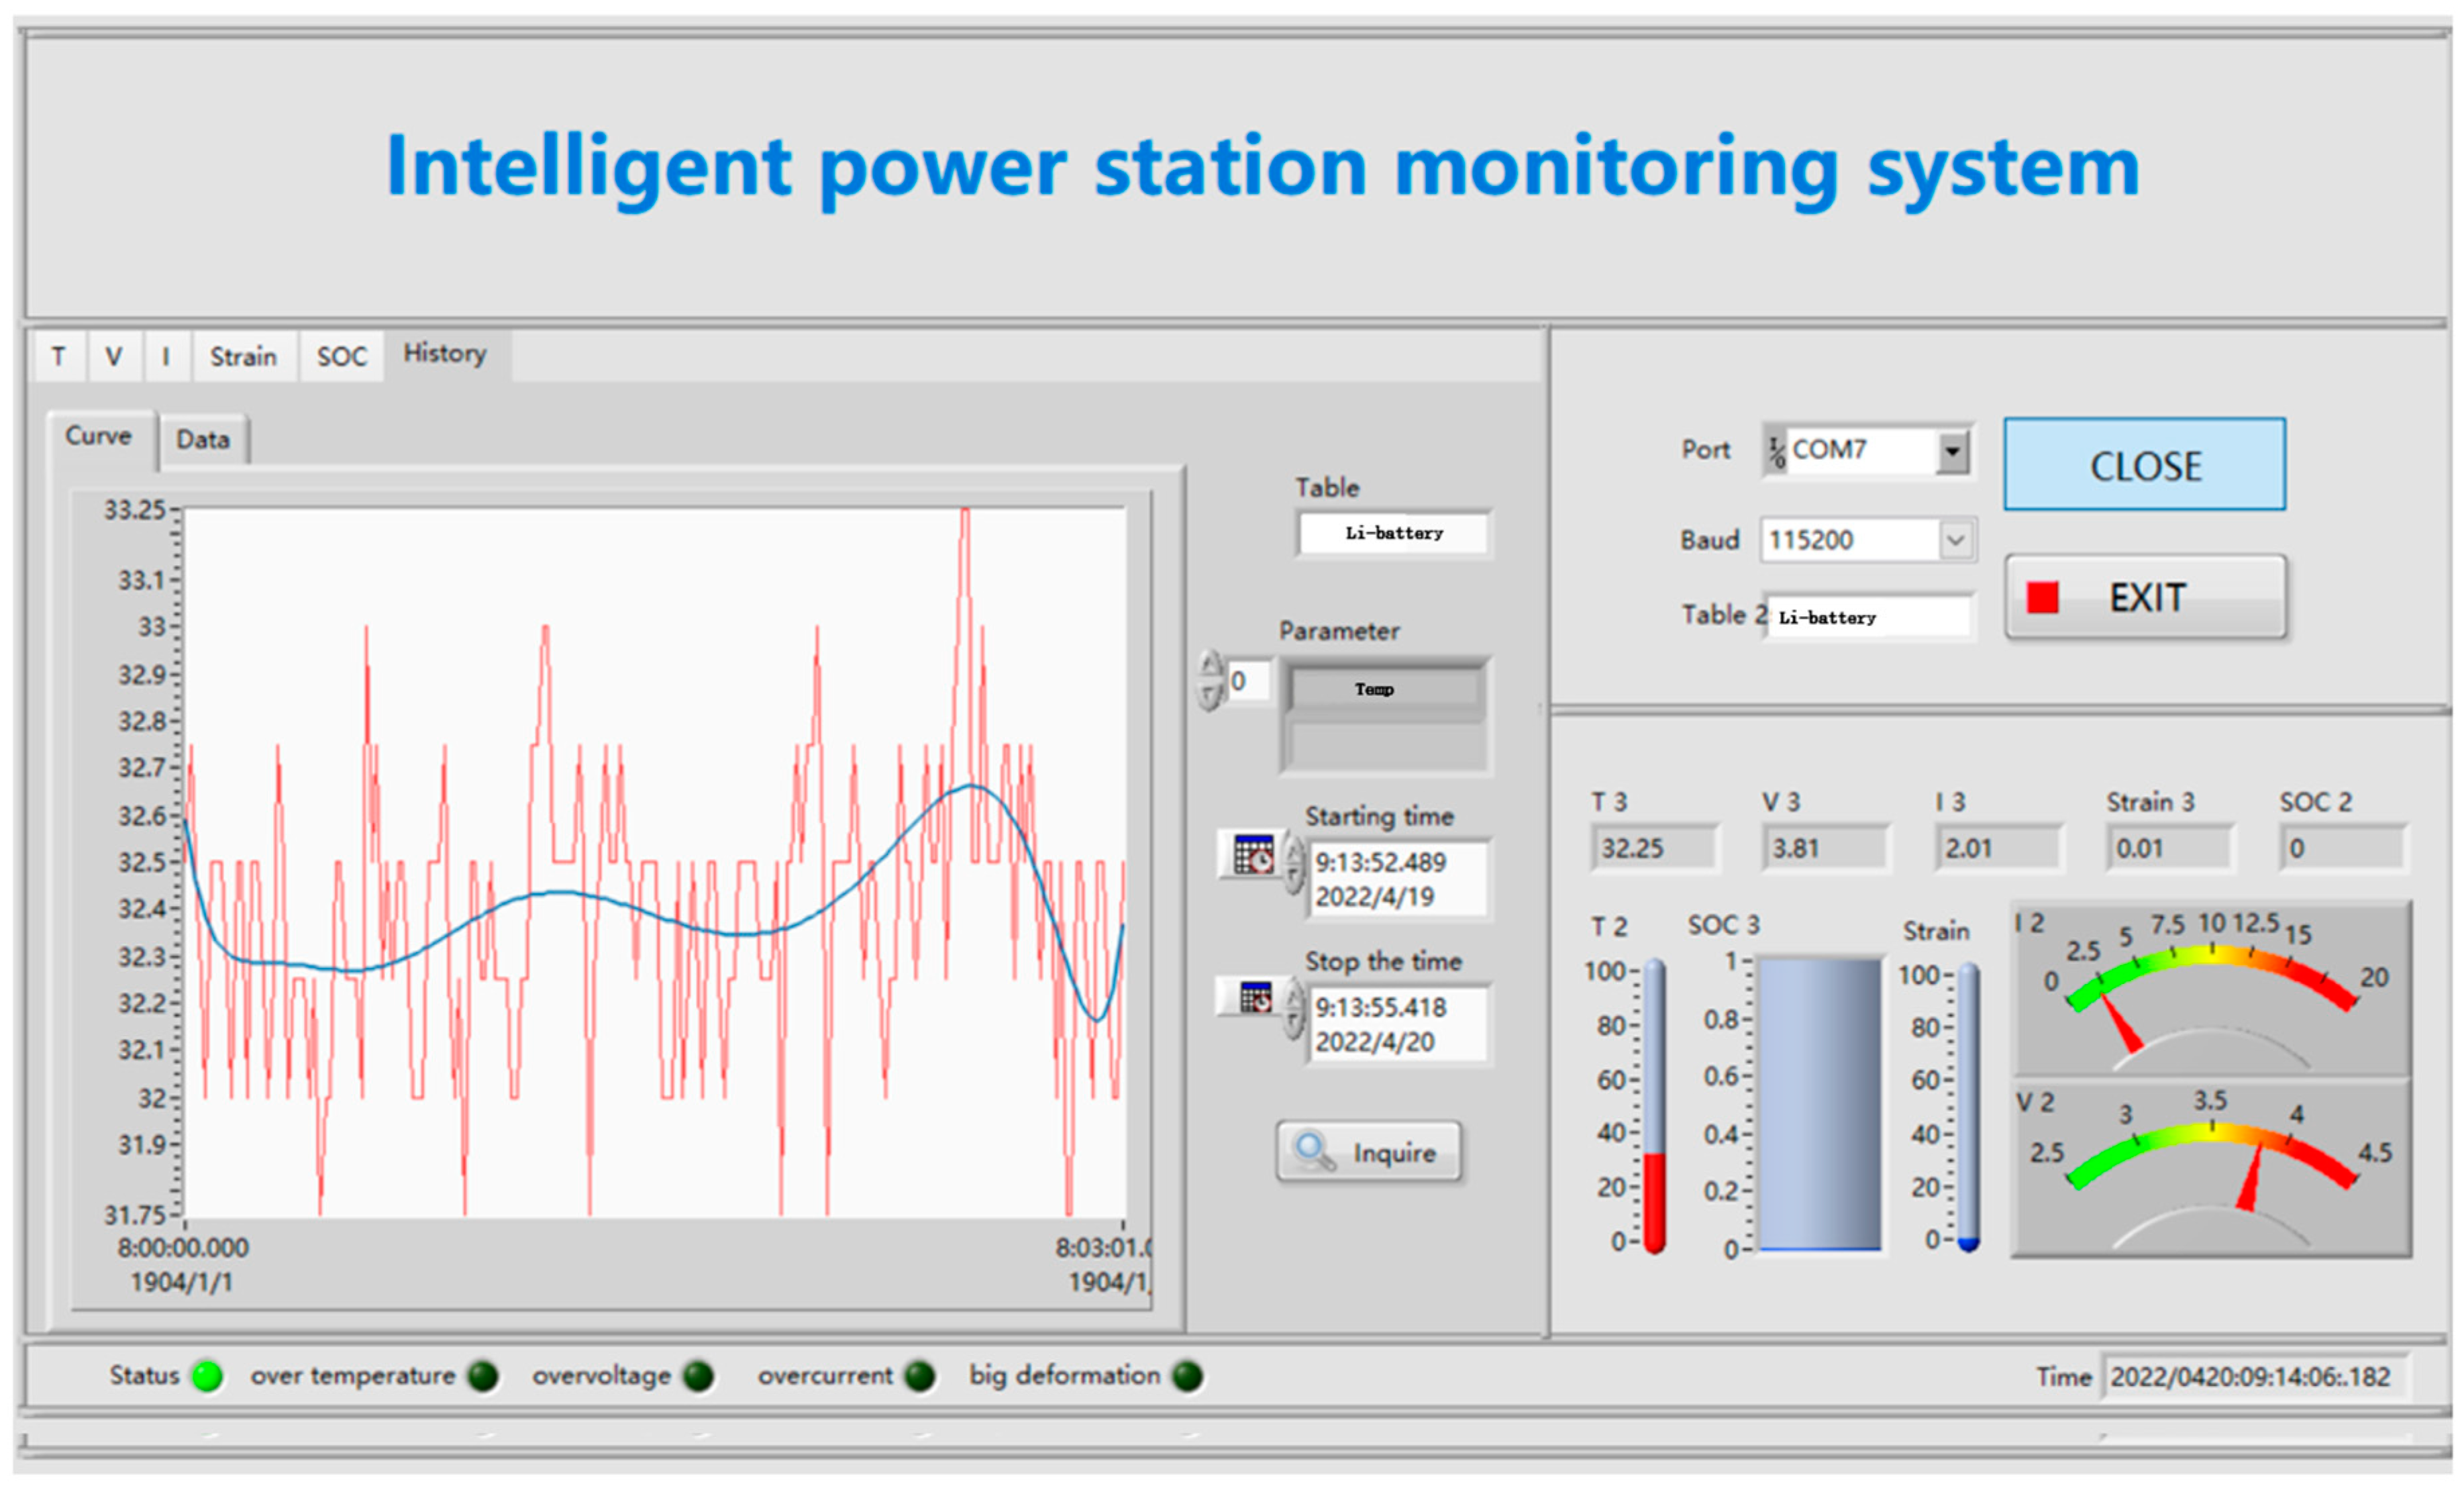Click the red stop icon on EXIT
The height and width of the screenshot is (1492, 2464).
(2042, 597)
